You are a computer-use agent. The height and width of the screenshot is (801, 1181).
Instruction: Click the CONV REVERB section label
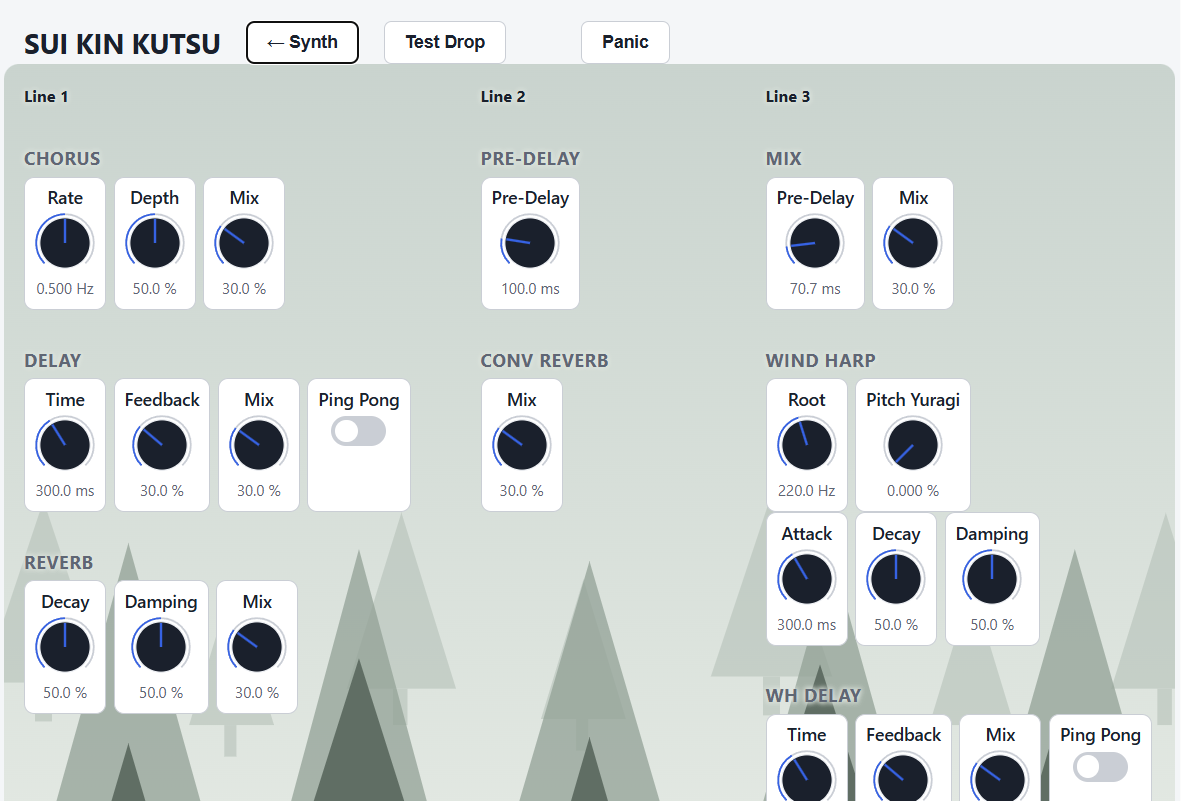click(545, 361)
